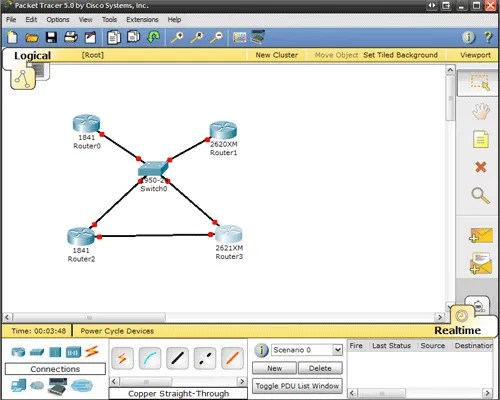Screen dimensions: 500x400
Task: Select WAN Emulation cloud category icon
Action: pos(37,386)
